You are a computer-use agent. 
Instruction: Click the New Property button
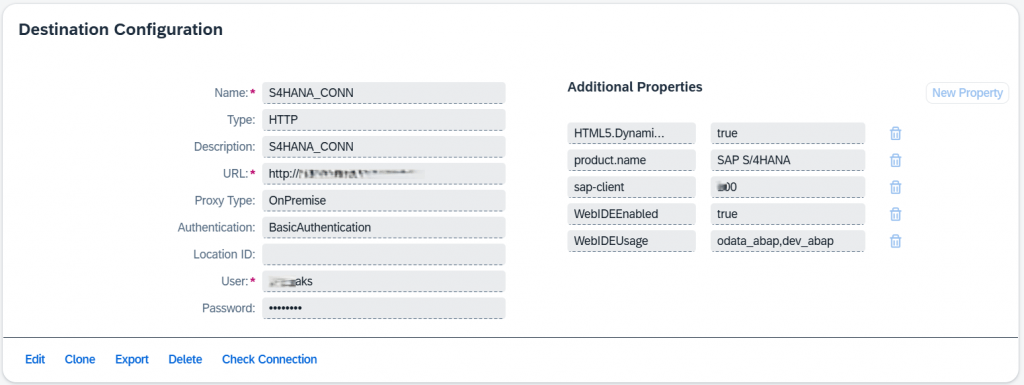point(967,93)
